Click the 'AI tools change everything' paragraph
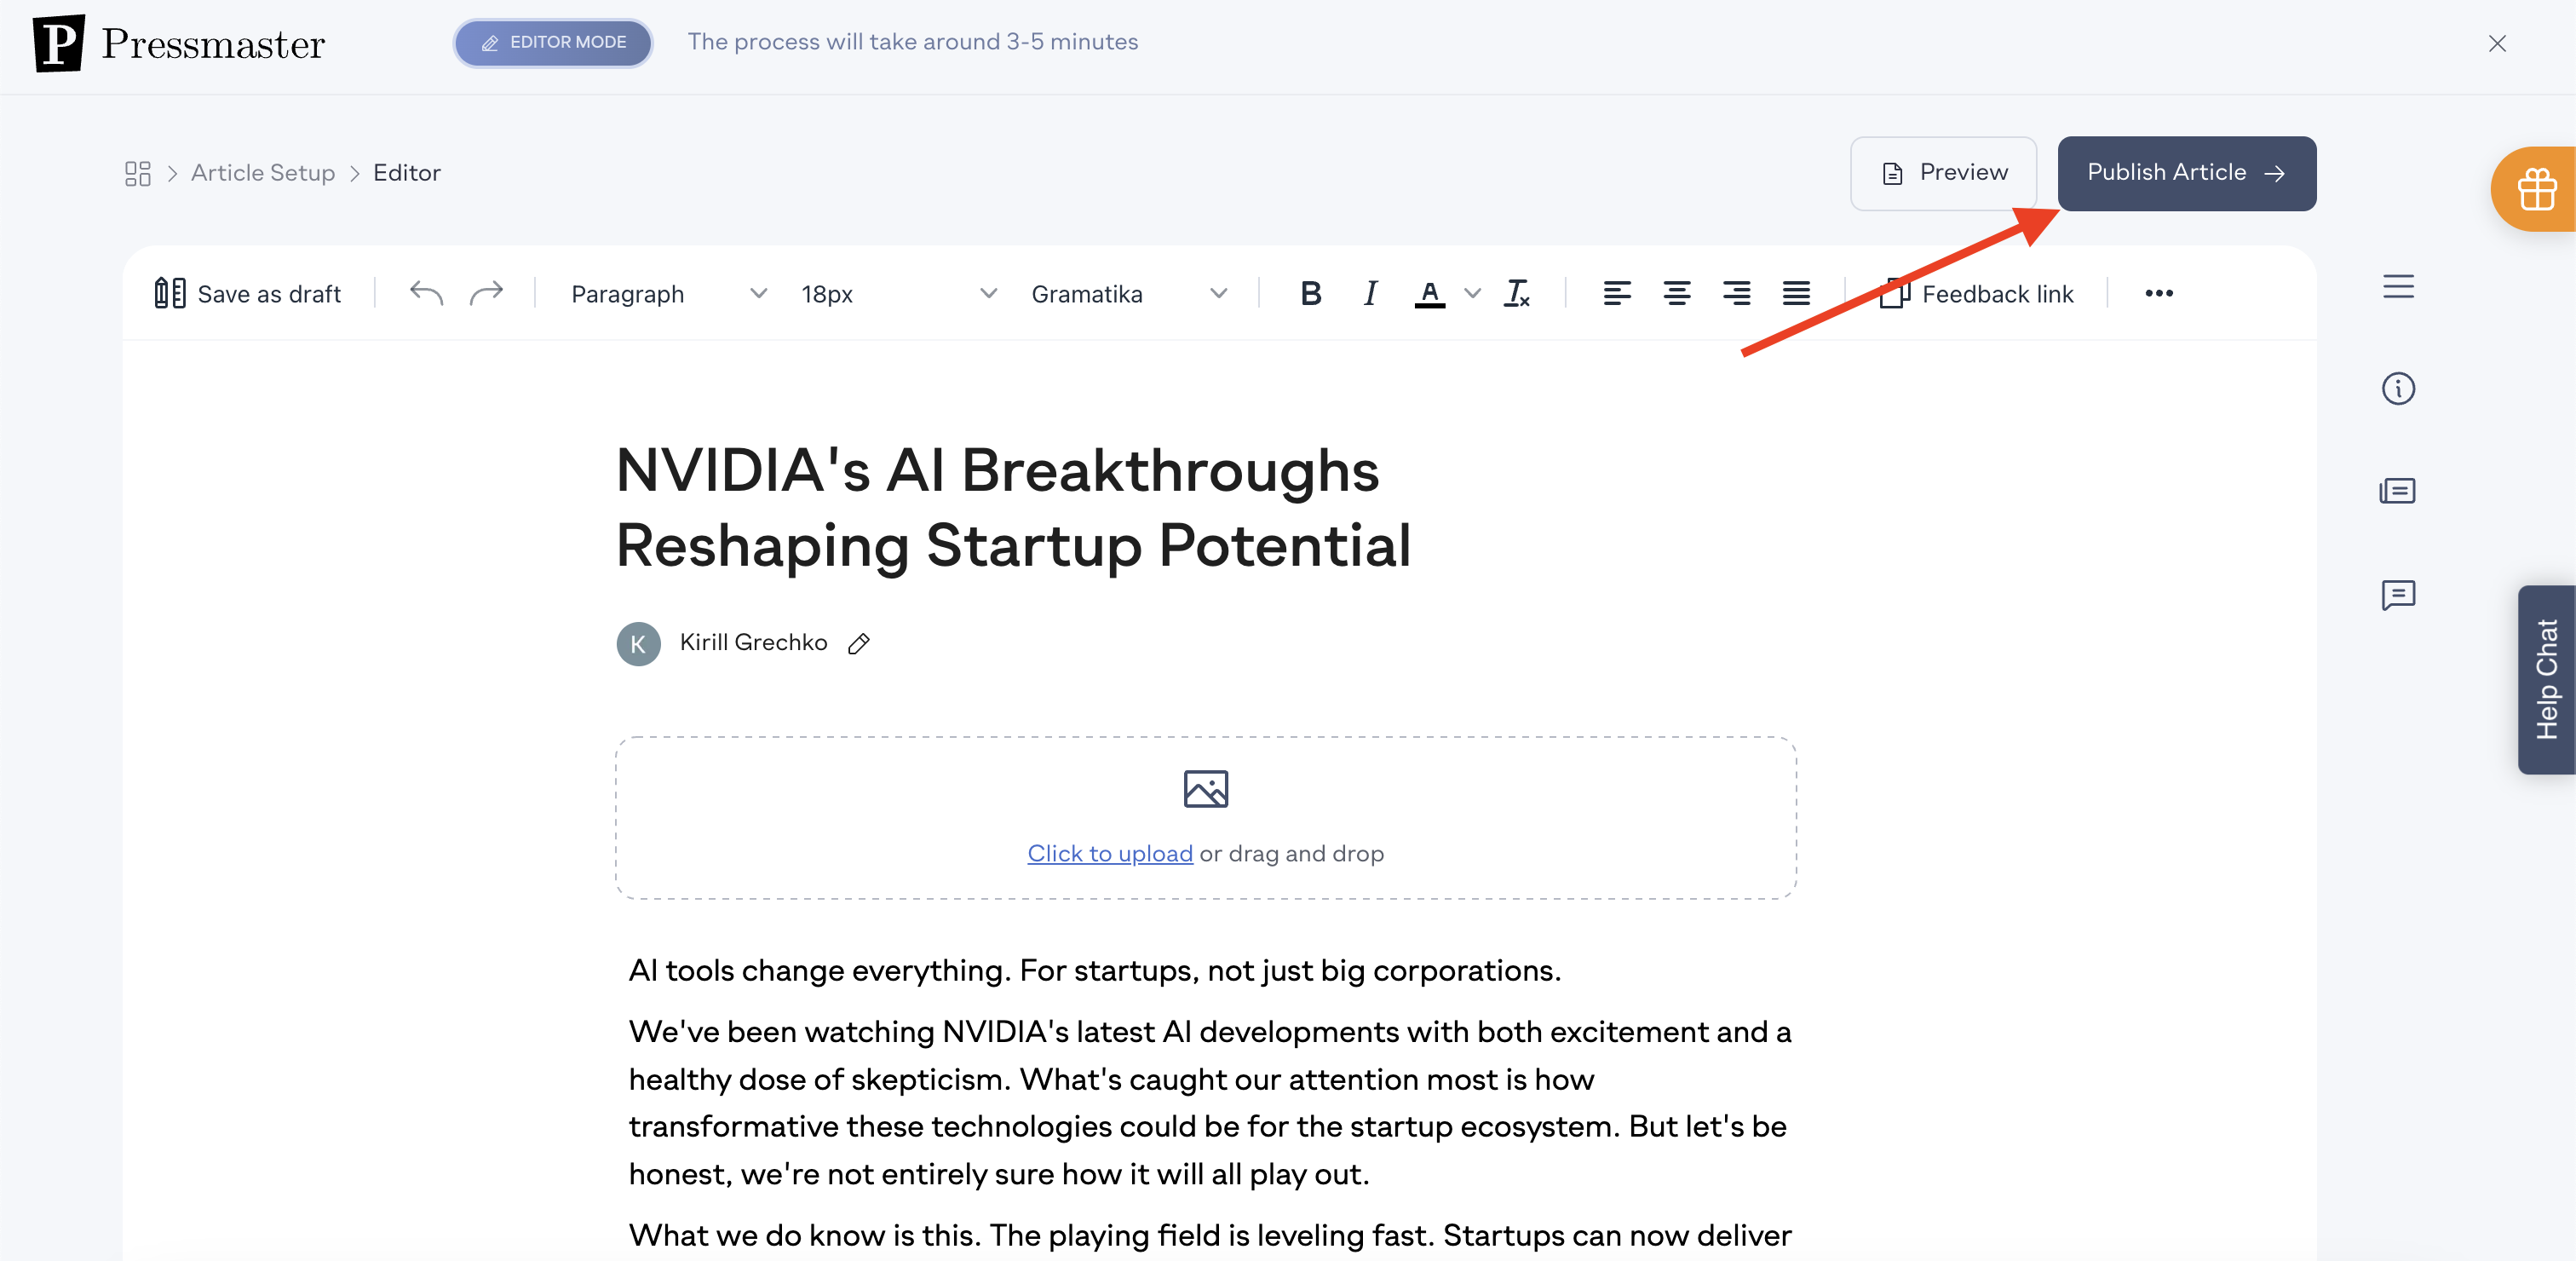The image size is (2576, 1261). 1095,970
